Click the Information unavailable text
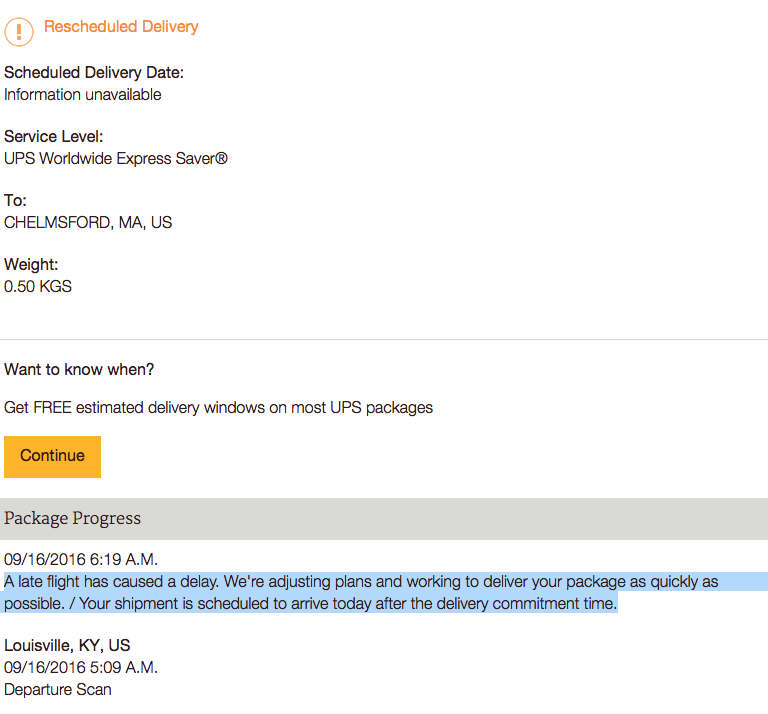768x714 pixels. [82, 95]
